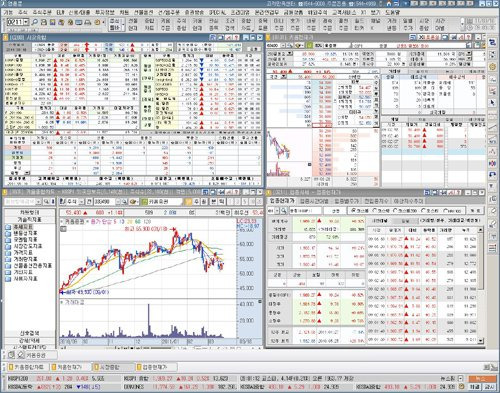500x393 pixels.
Task: Click the horizontal lines icon in right sidebar
Action: click(493, 248)
